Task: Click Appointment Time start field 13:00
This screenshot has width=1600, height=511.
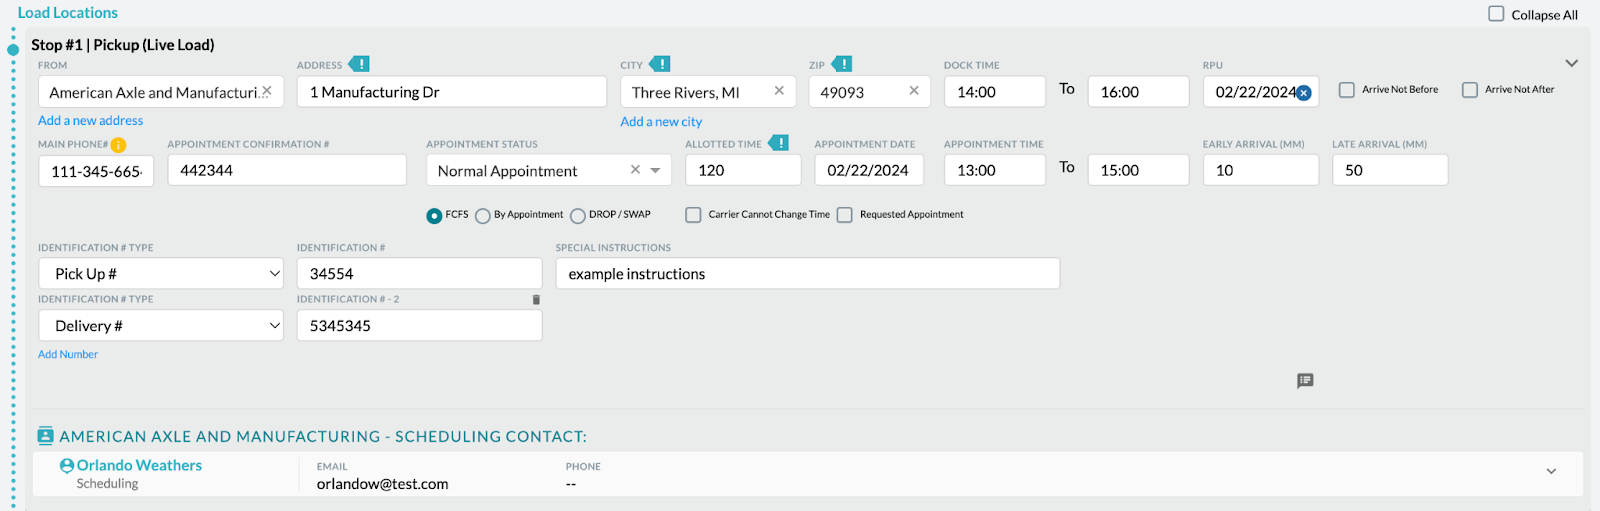Action: (995, 170)
